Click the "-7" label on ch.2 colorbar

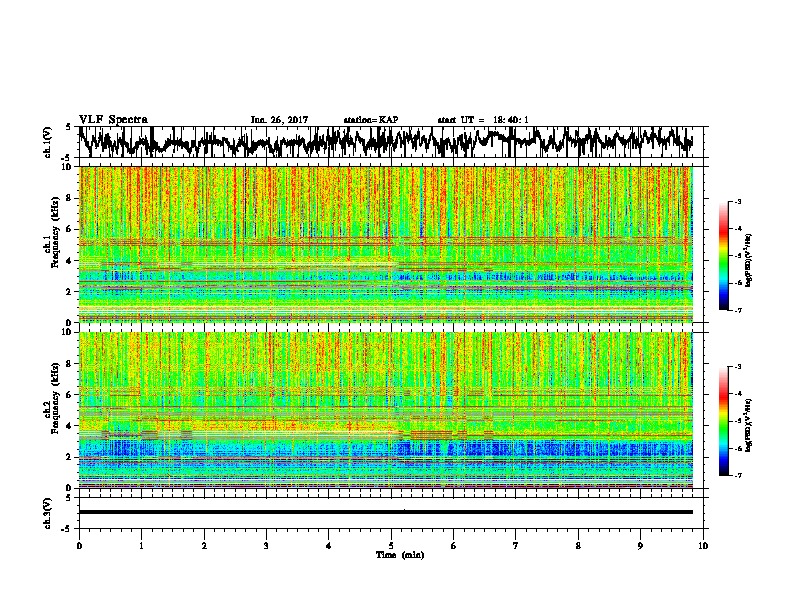click(738, 476)
